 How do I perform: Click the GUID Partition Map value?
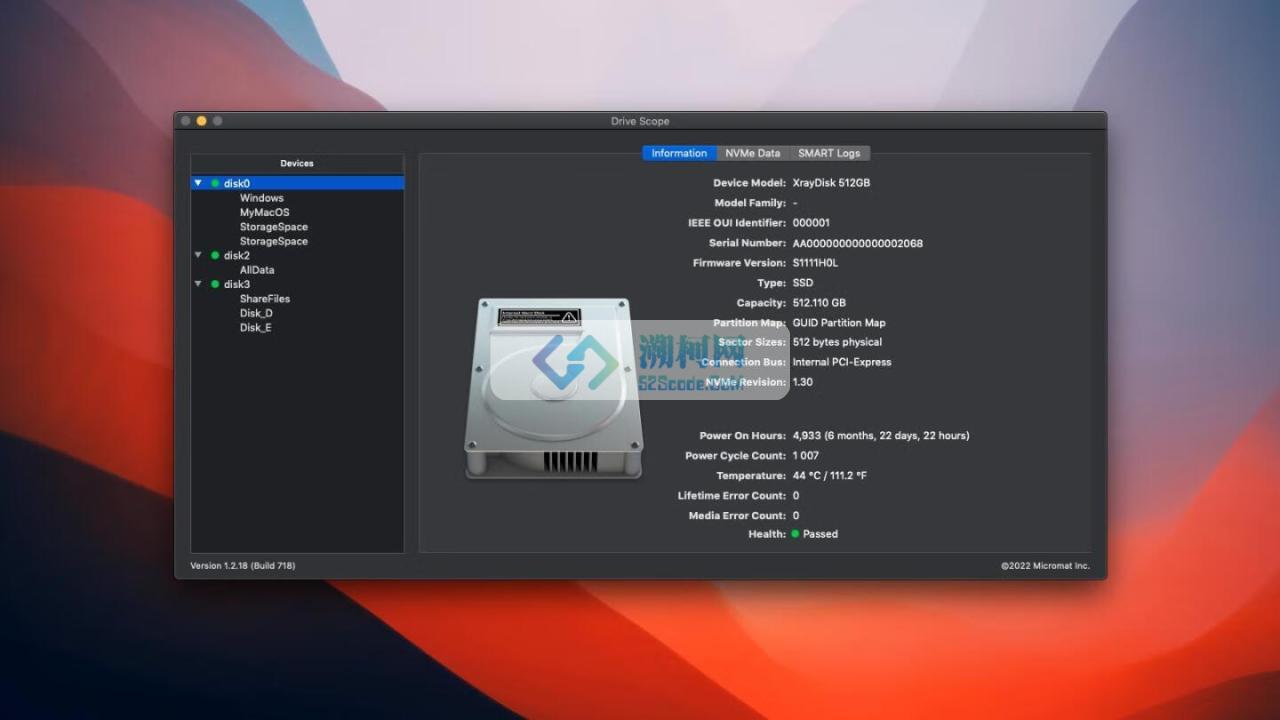(x=839, y=323)
